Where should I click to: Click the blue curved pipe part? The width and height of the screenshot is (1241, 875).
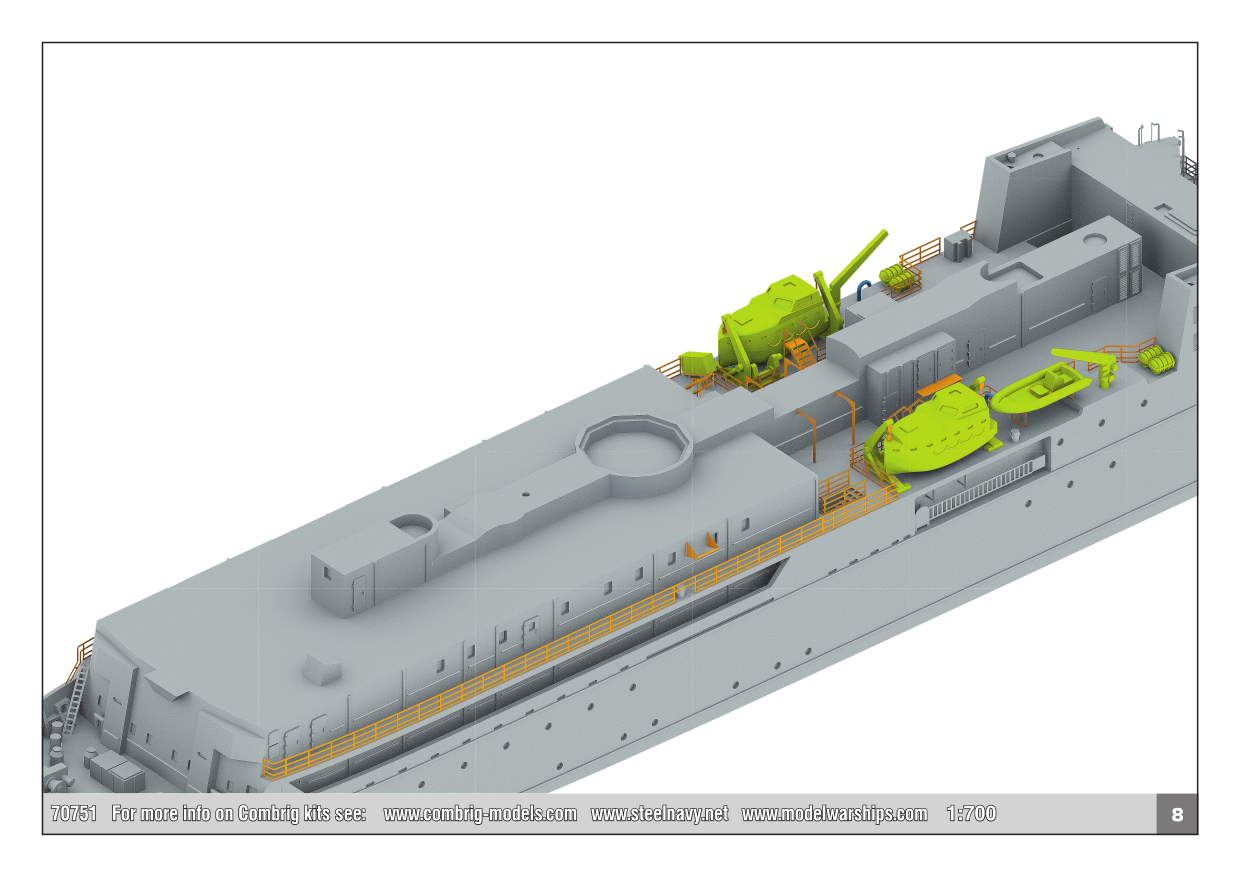pyautogui.click(x=863, y=288)
